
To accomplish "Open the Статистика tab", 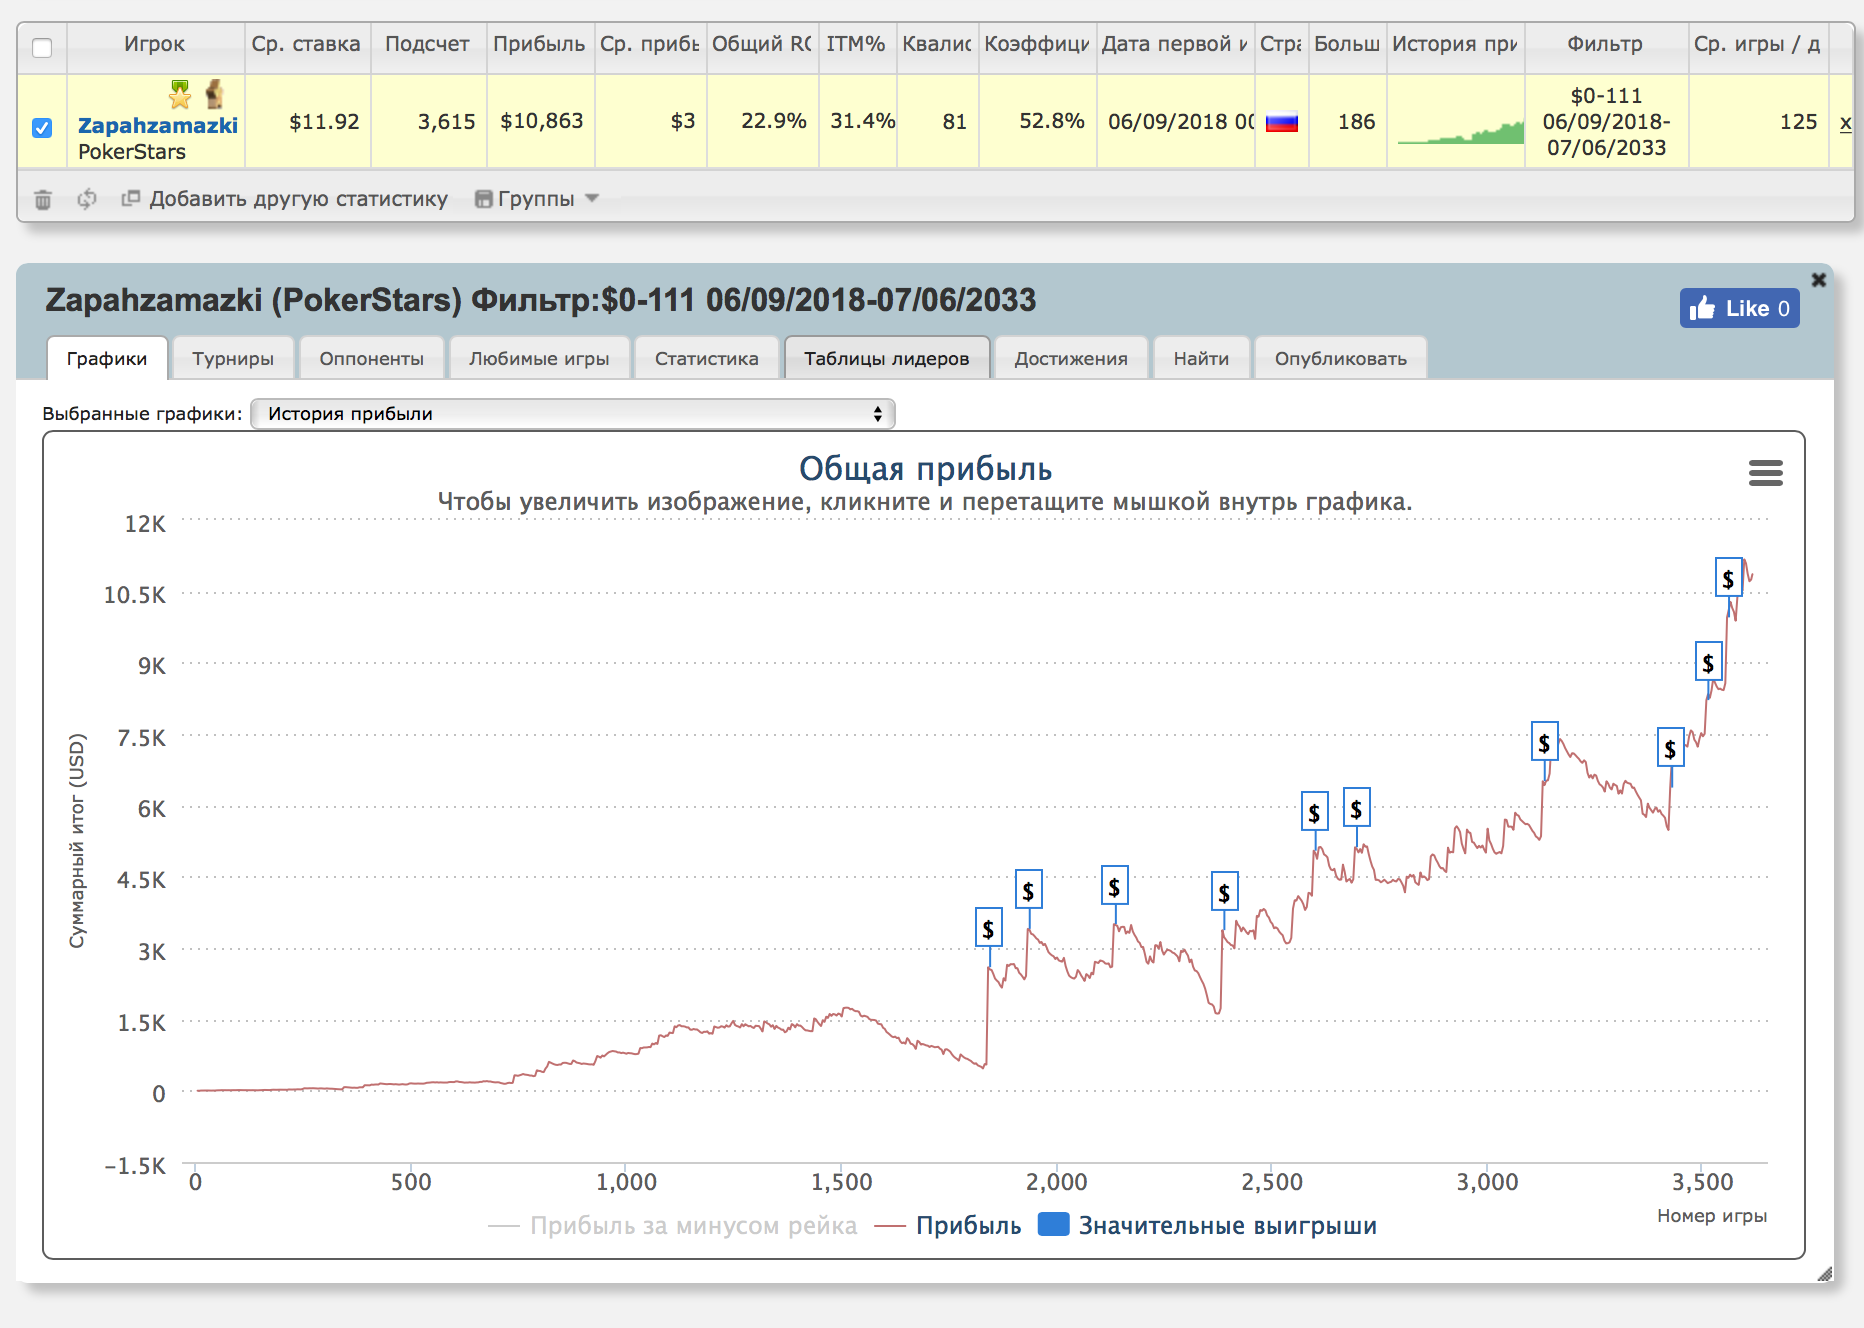I will coord(707,358).
